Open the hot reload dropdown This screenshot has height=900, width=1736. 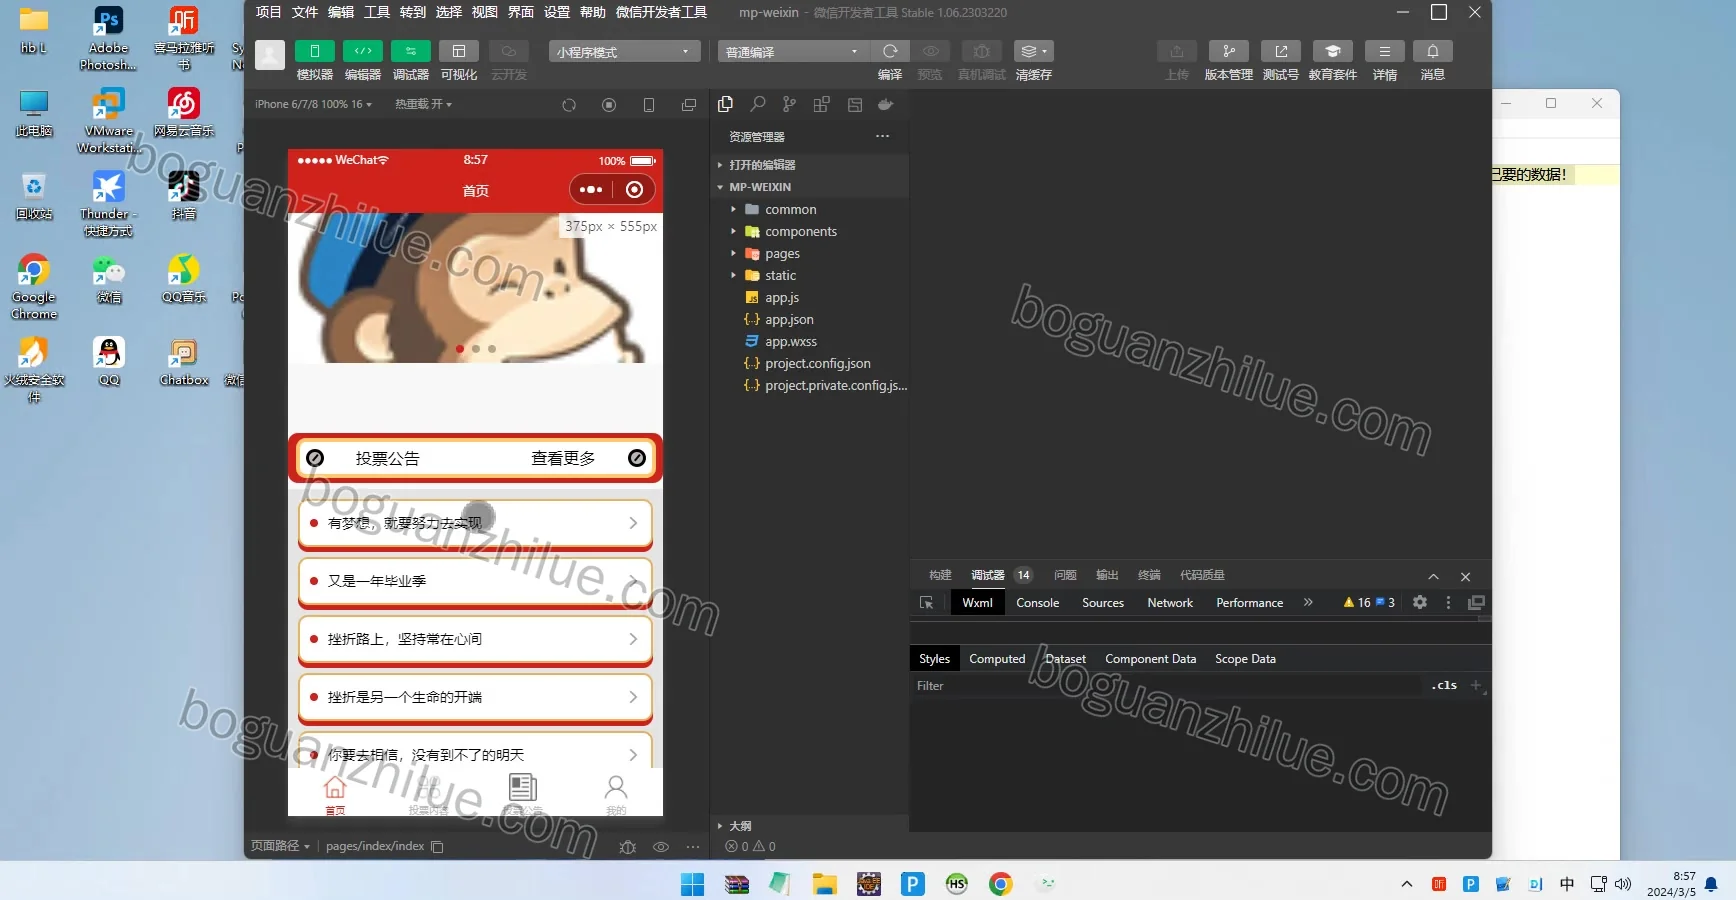[x=423, y=104]
